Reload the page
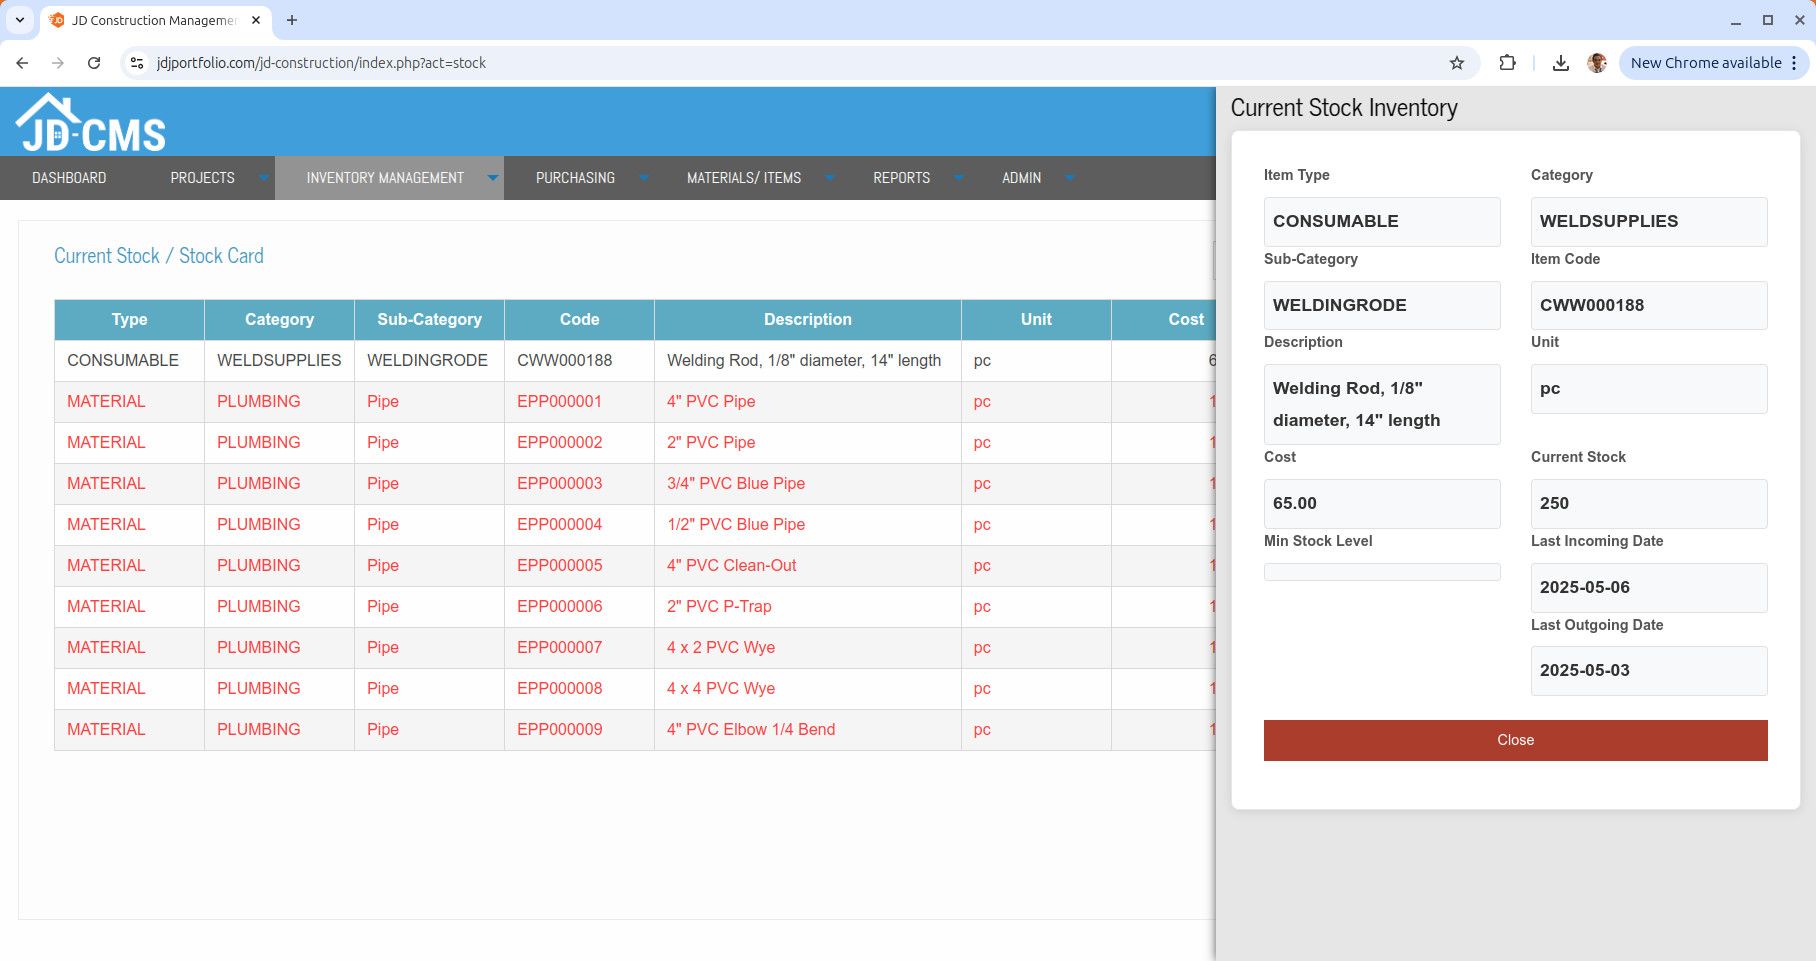The width and height of the screenshot is (1816, 961). pos(94,63)
